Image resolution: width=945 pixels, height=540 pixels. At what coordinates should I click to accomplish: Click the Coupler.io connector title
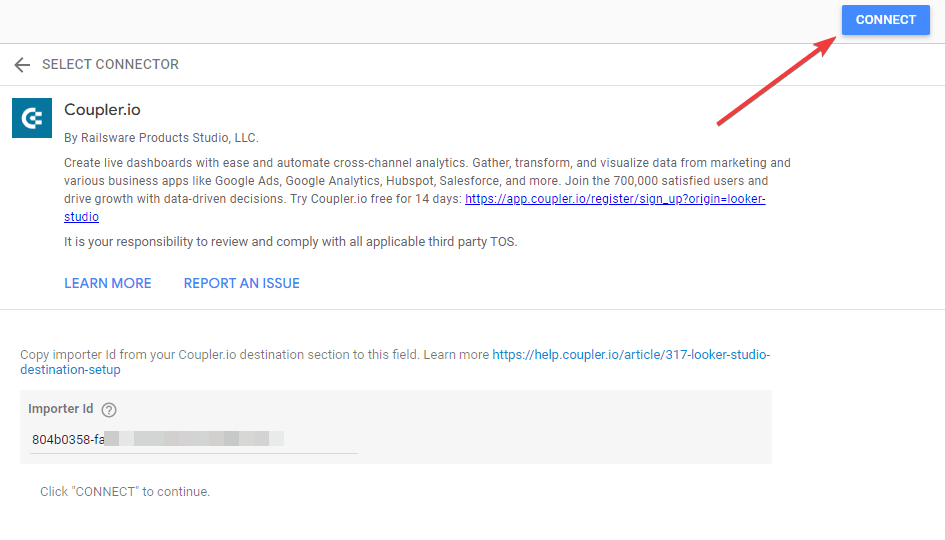coord(102,110)
